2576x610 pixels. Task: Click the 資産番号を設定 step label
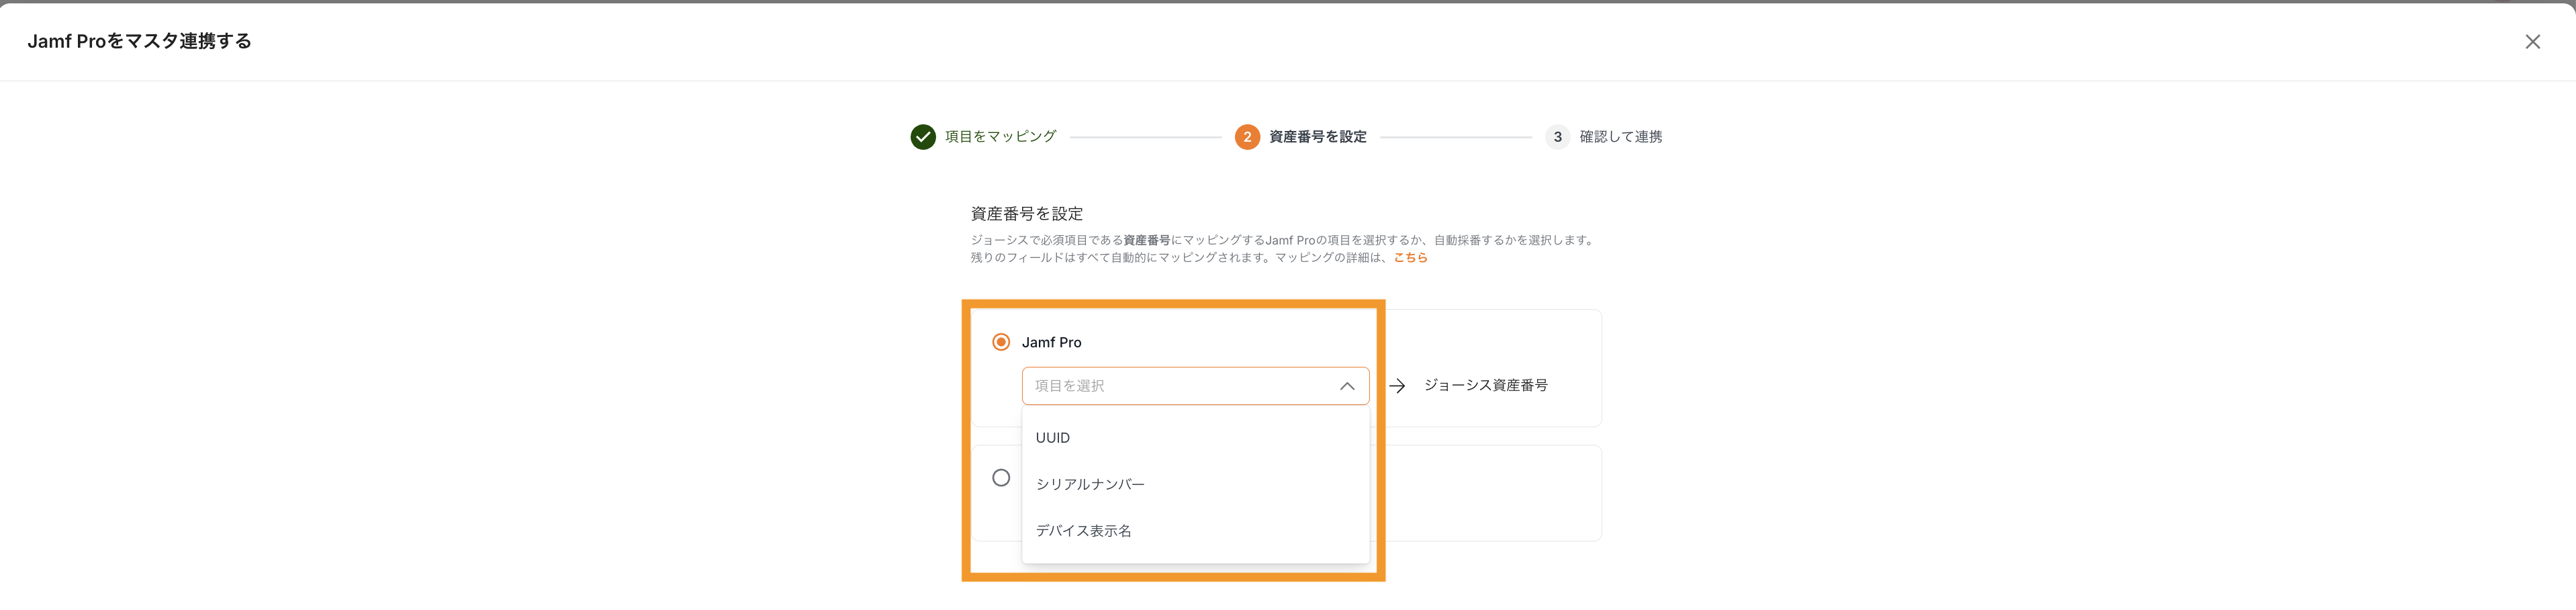click(1317, 137)
